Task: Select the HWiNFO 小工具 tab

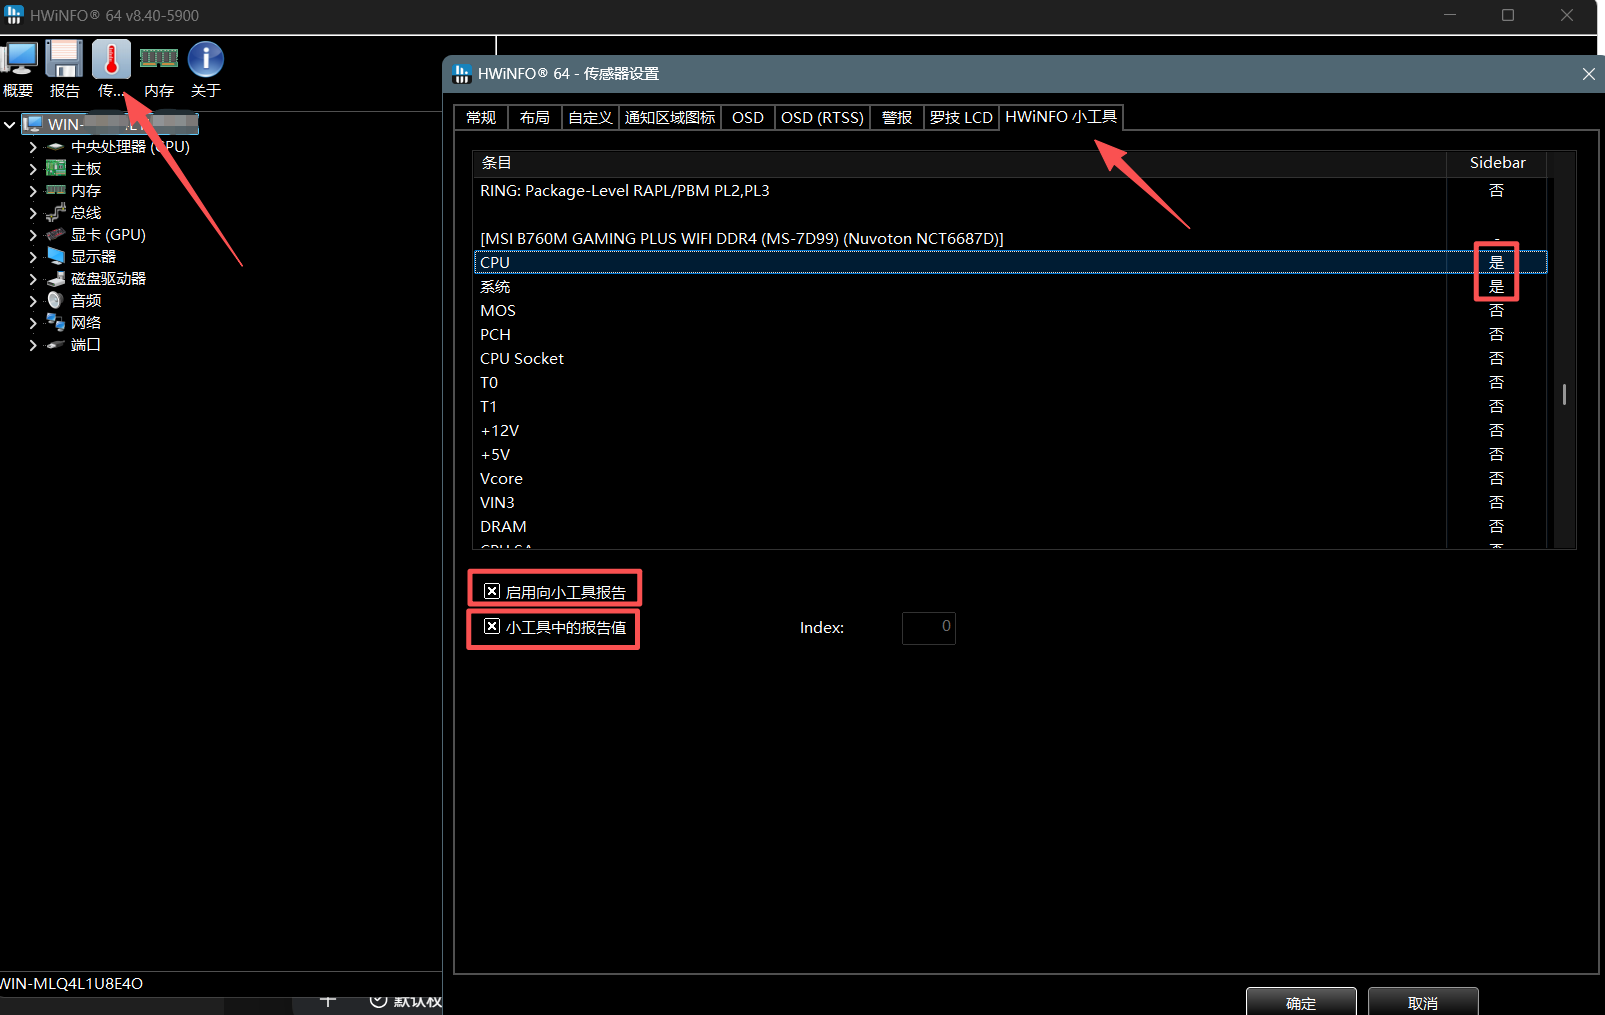Action: point(1061,117)
